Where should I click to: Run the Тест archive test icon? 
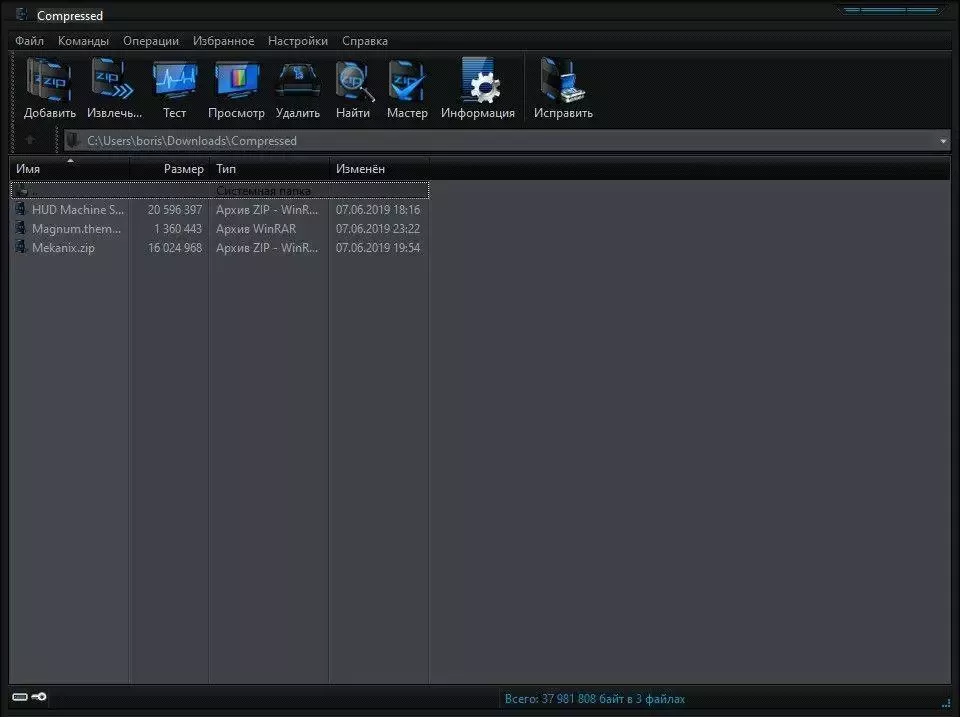click(x=174, y=82)
